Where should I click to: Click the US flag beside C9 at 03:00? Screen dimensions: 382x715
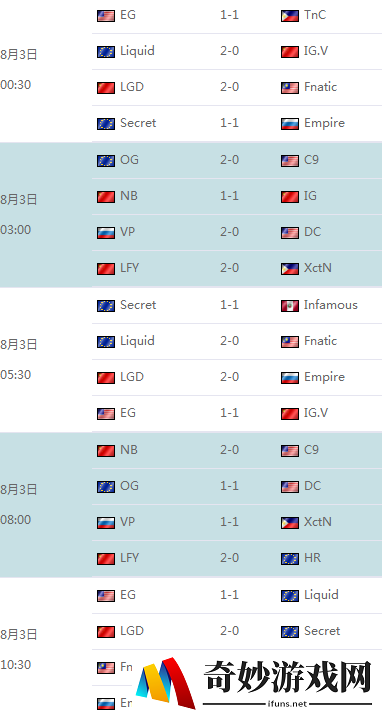[x=289, y=161]
